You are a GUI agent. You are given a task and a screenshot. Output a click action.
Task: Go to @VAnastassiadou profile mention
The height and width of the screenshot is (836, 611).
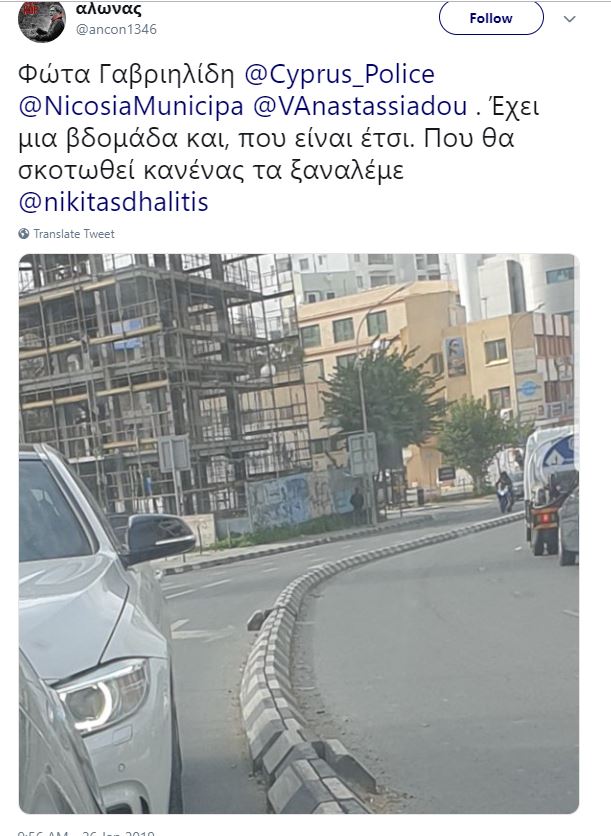click(360, 106)
